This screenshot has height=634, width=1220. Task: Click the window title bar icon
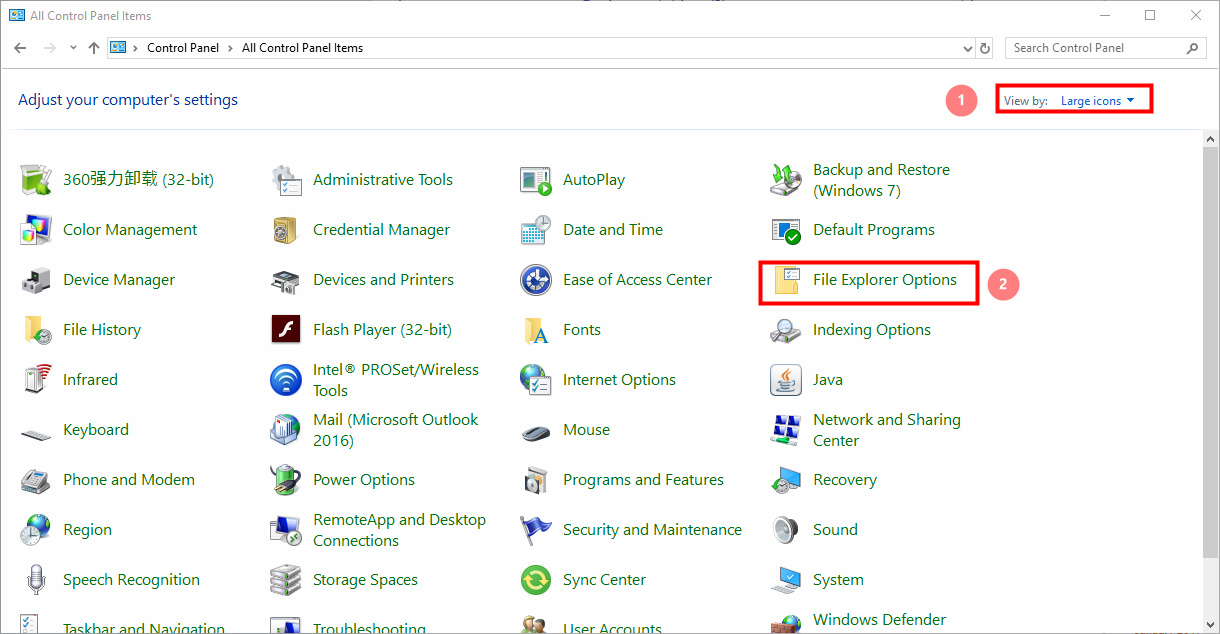(x=17, y=16)
